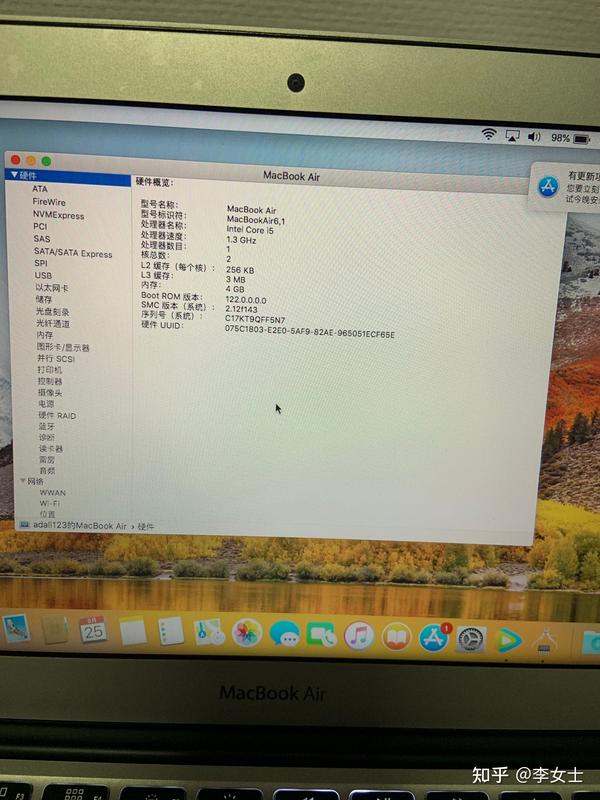Select 电源 power entry in sidebar
This screenshot has height=800, width=600.
tap(46, 404)
